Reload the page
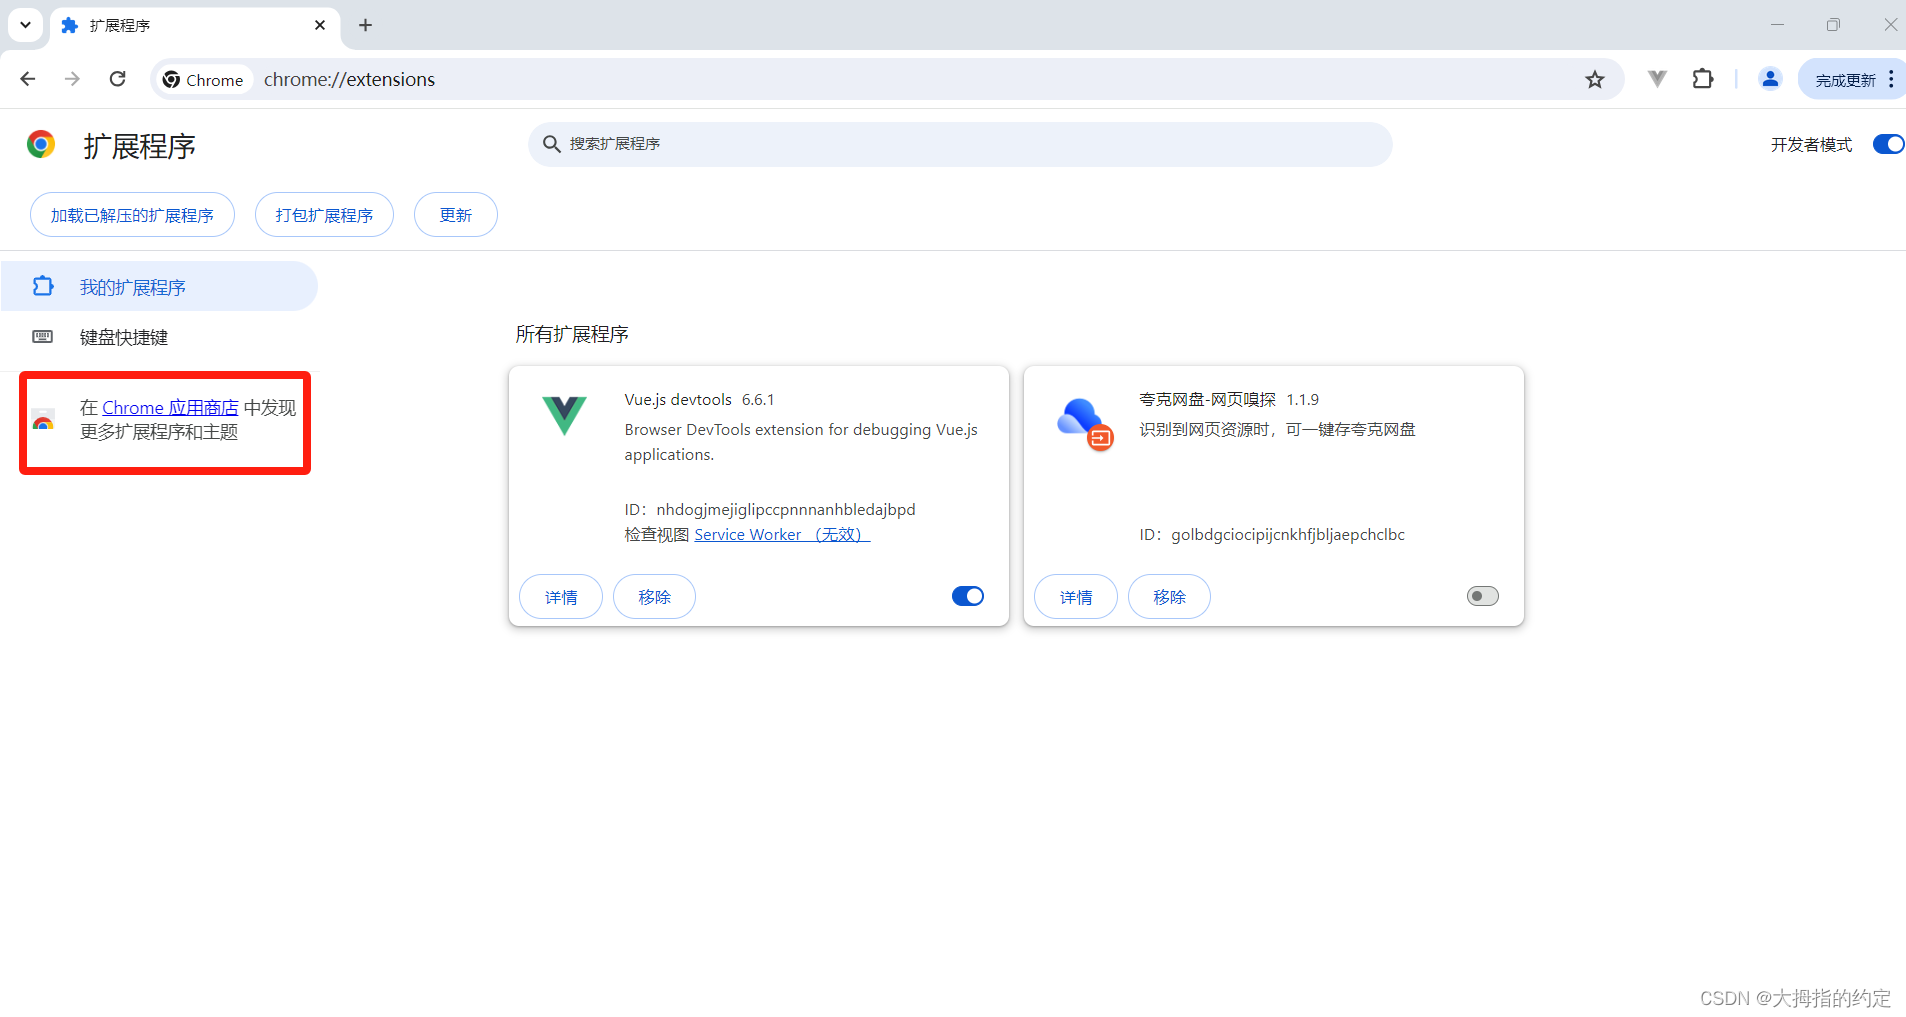 click(x=117, y=79)
